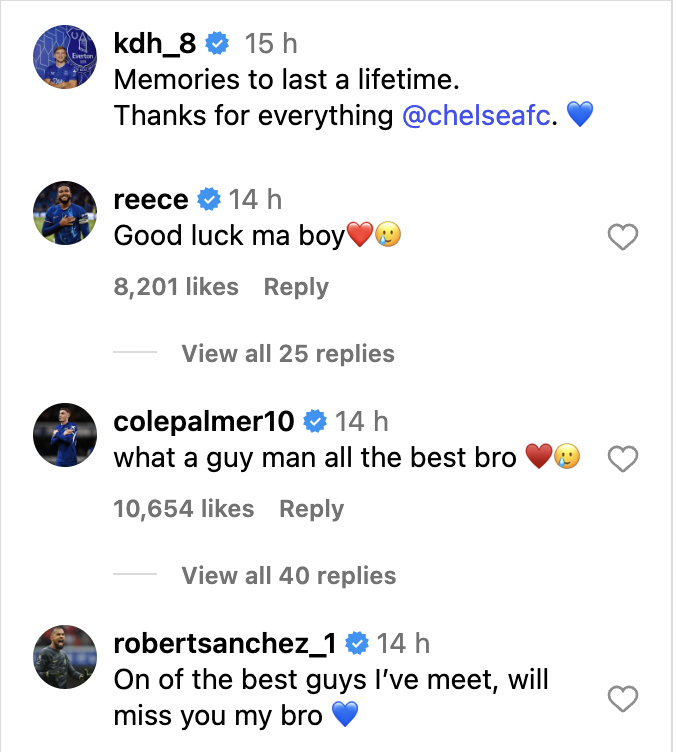Like robertsanchez_1's comment heart icon

[623, 699]
